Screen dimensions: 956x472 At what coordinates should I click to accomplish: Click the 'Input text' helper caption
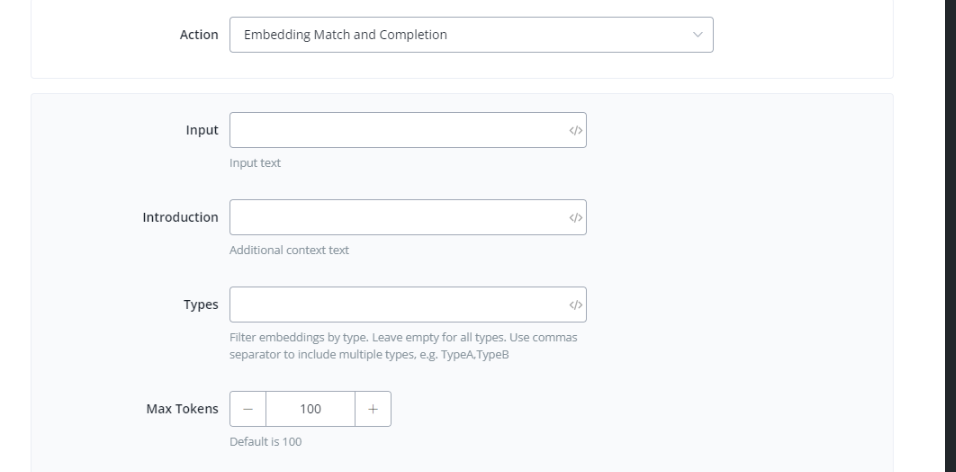255,163
